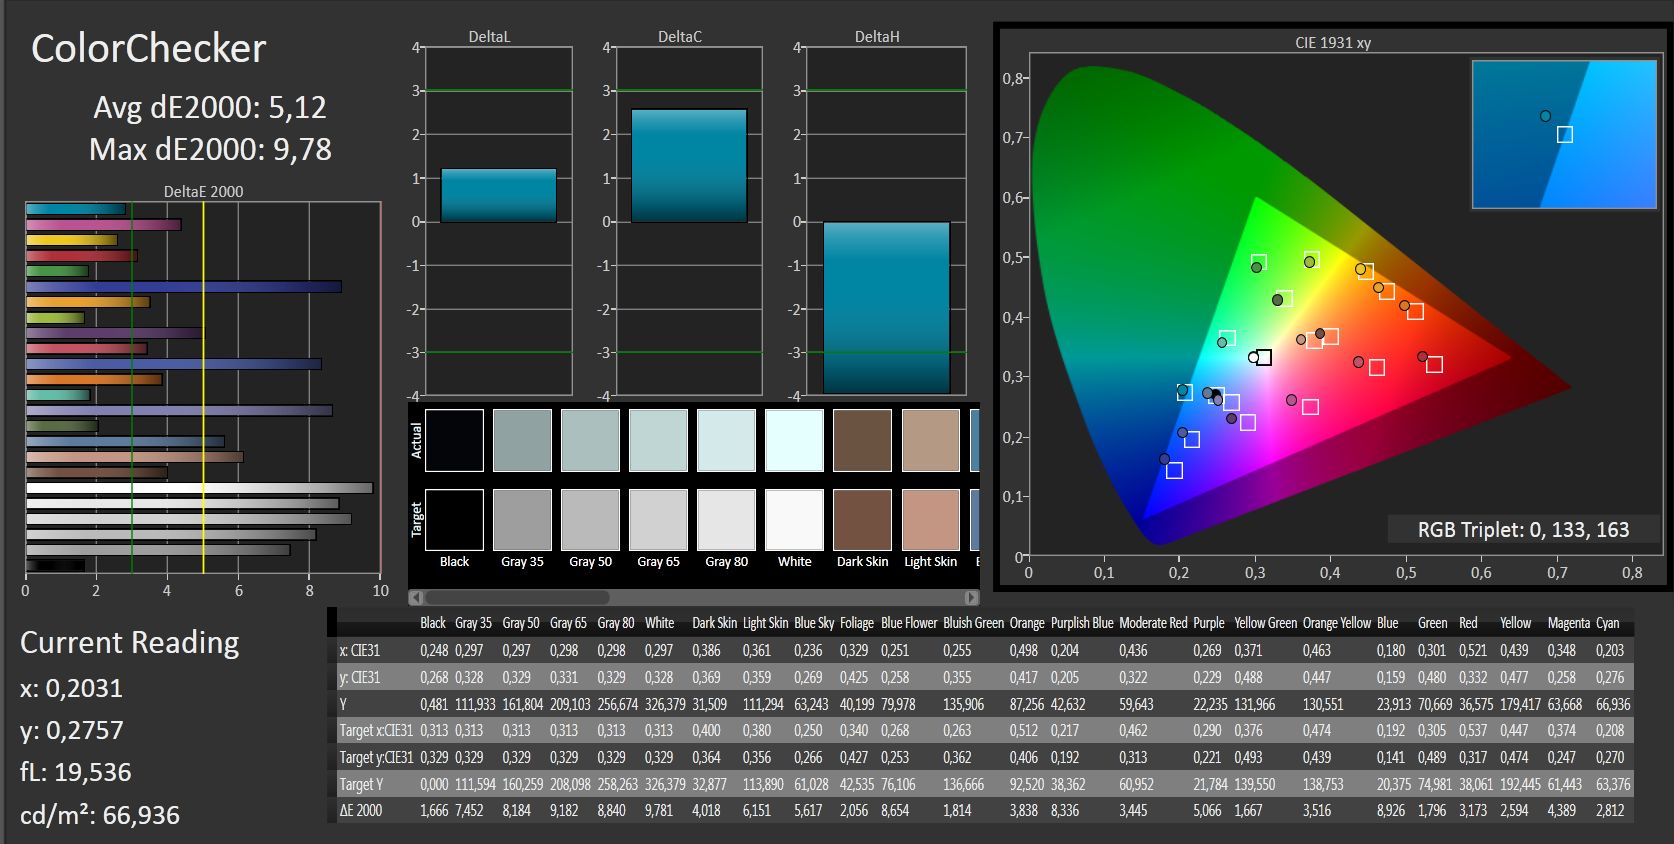Click the negative bar in the DeltaH chart

click(885, 307)
